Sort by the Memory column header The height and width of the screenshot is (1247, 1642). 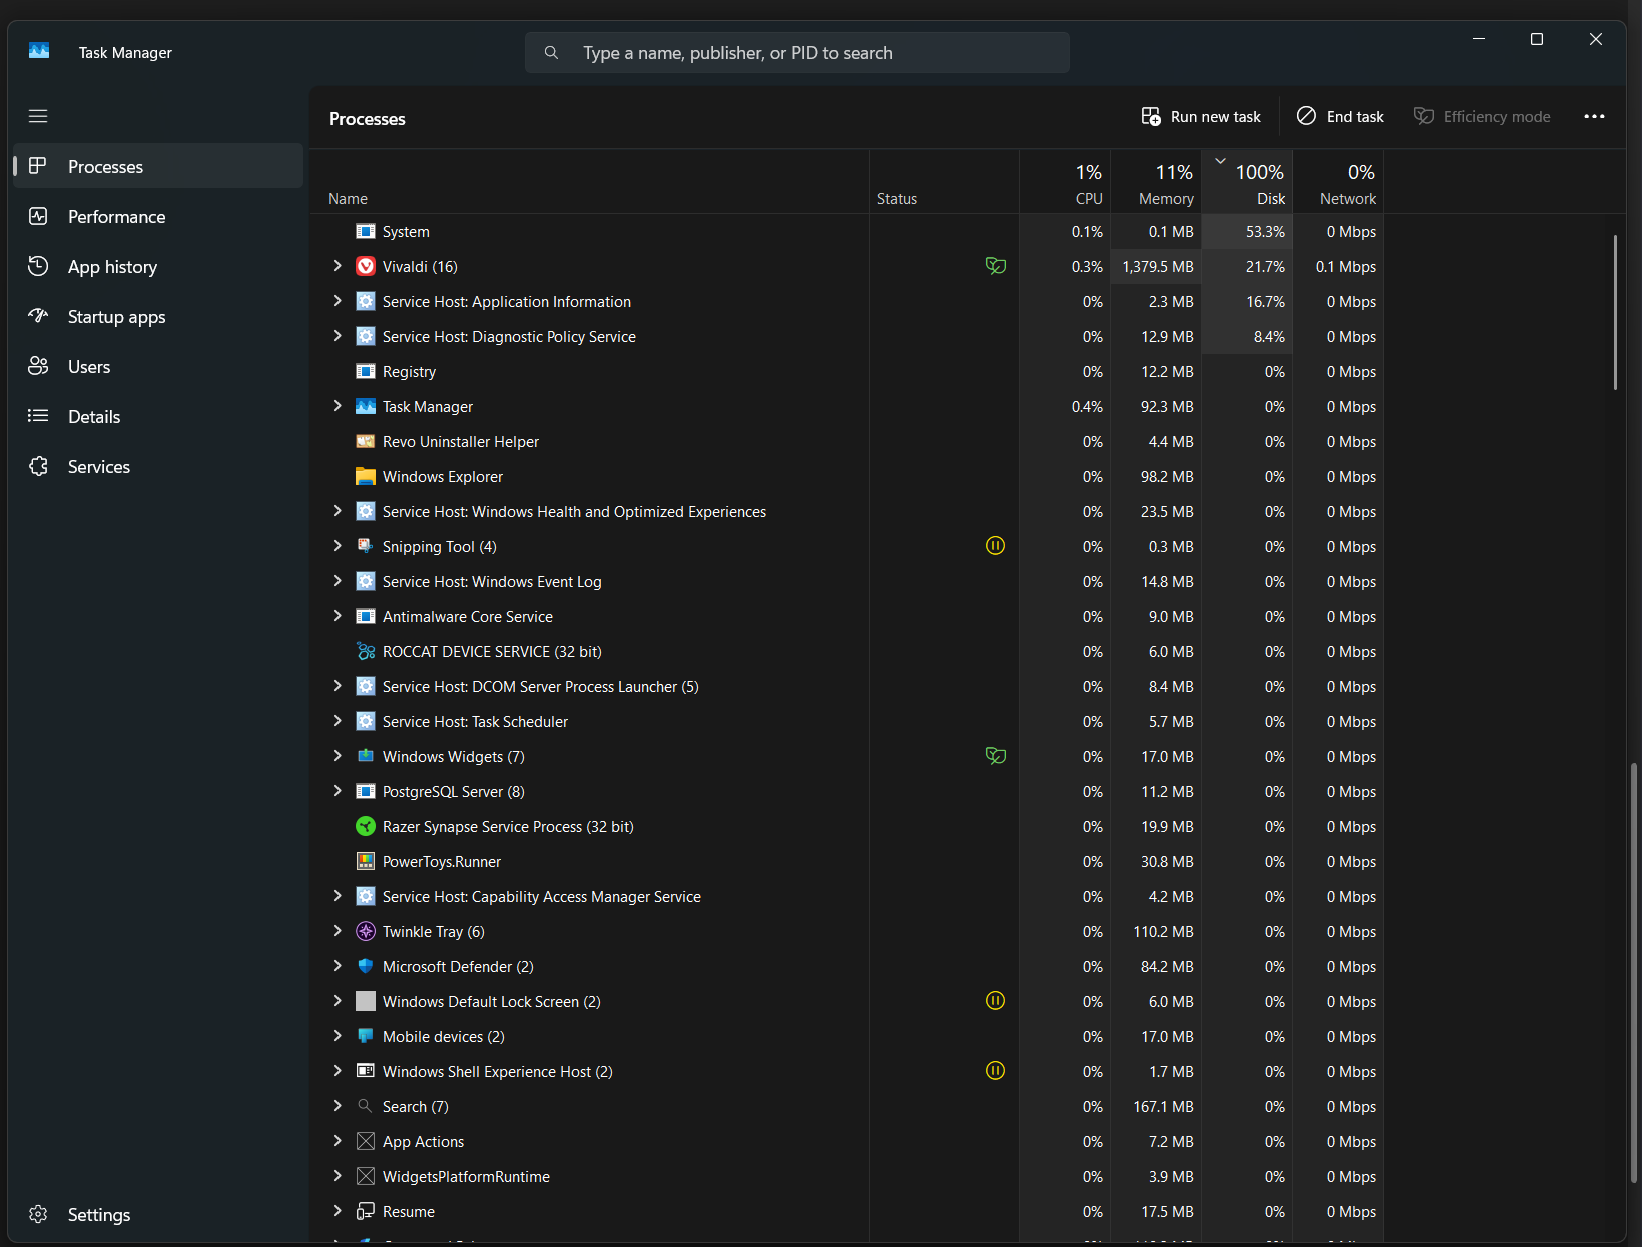(x=1156, y=182)
